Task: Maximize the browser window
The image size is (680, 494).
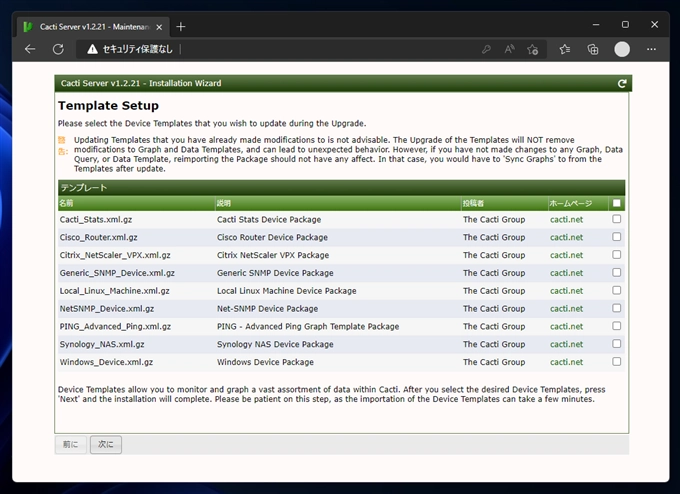Action: point(625,25)
